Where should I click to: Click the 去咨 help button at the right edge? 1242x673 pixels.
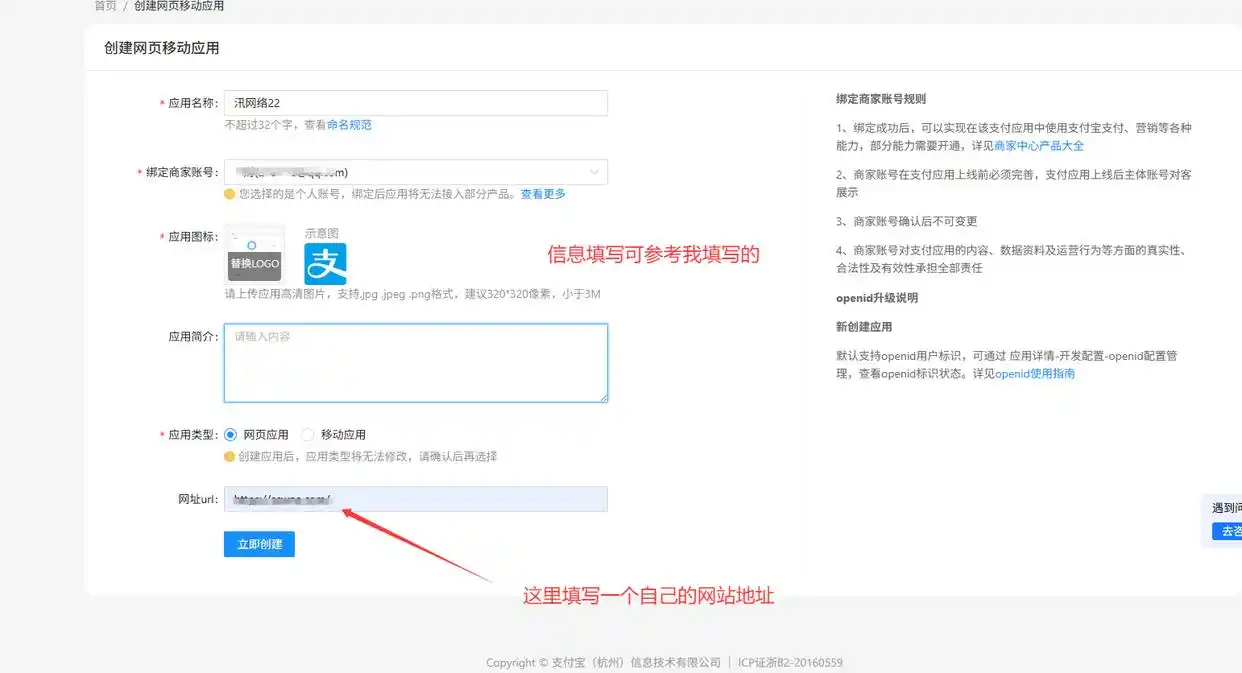1226,531
